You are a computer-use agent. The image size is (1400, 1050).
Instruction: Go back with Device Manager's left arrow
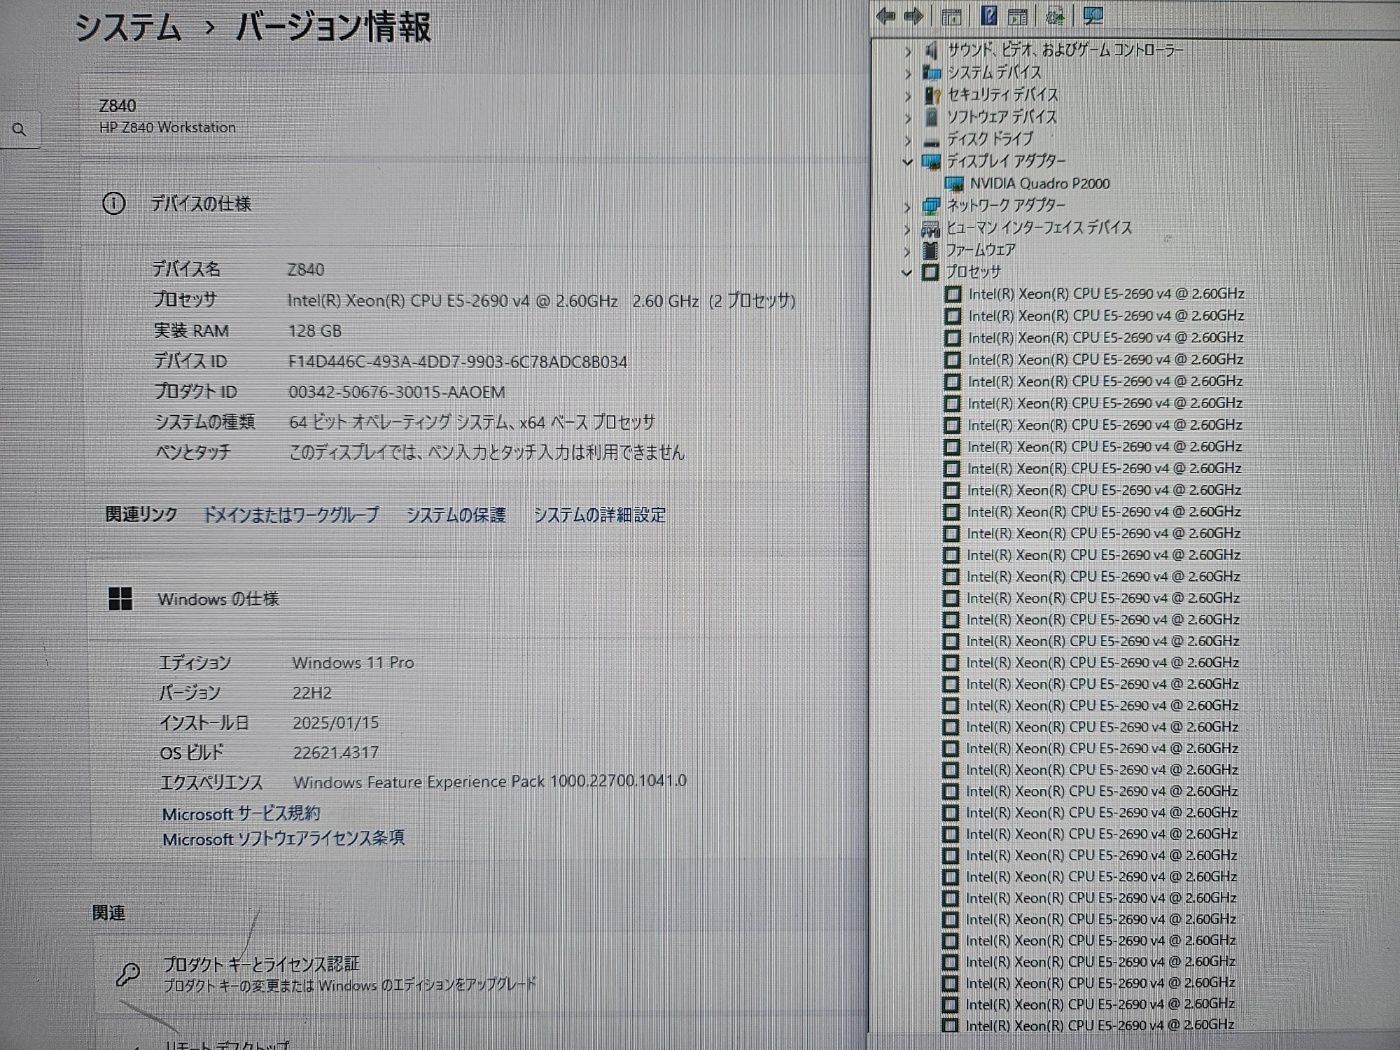885,16
